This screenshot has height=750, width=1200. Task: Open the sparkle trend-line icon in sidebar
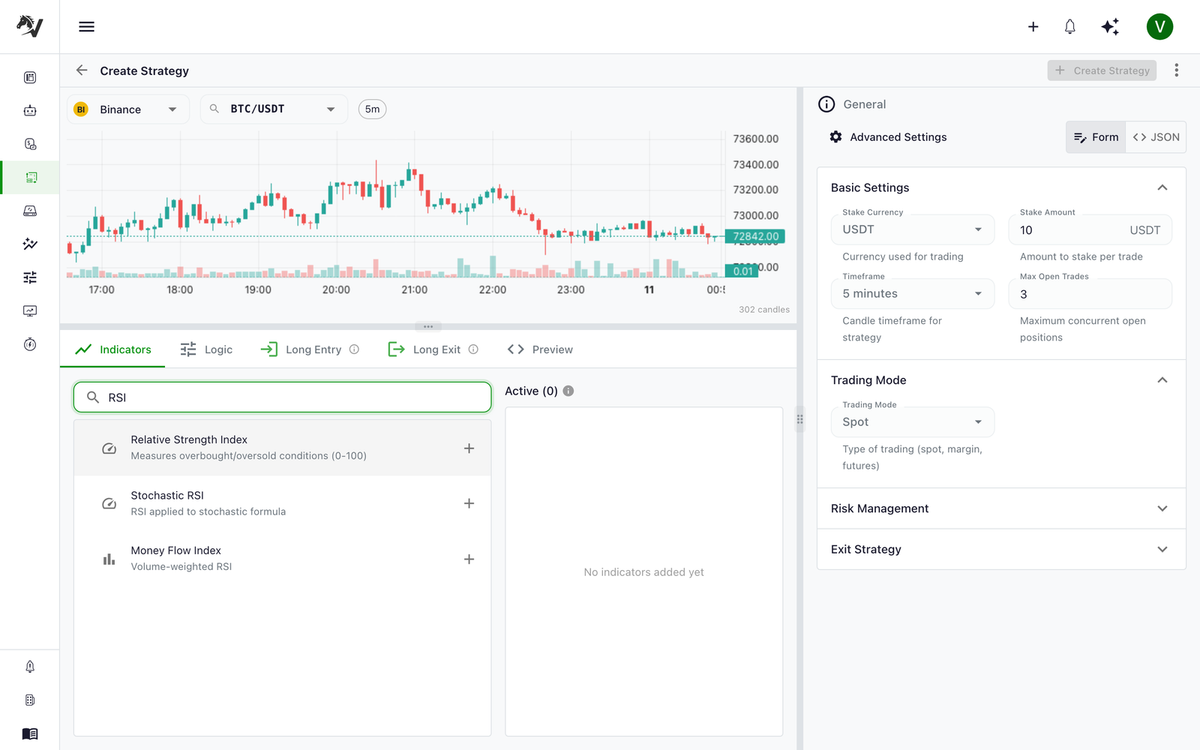point(30,244)
